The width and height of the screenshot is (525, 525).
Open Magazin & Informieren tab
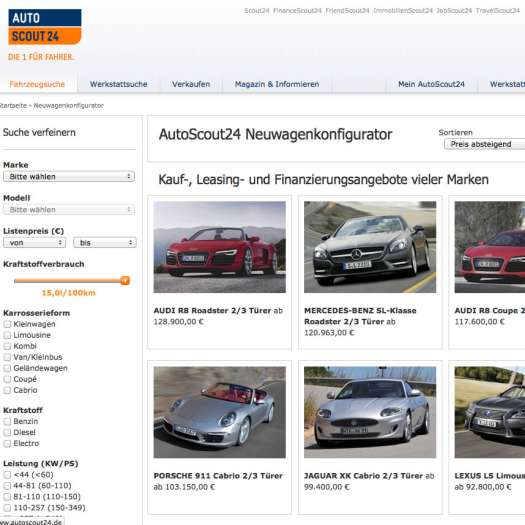tap(277, 84)
